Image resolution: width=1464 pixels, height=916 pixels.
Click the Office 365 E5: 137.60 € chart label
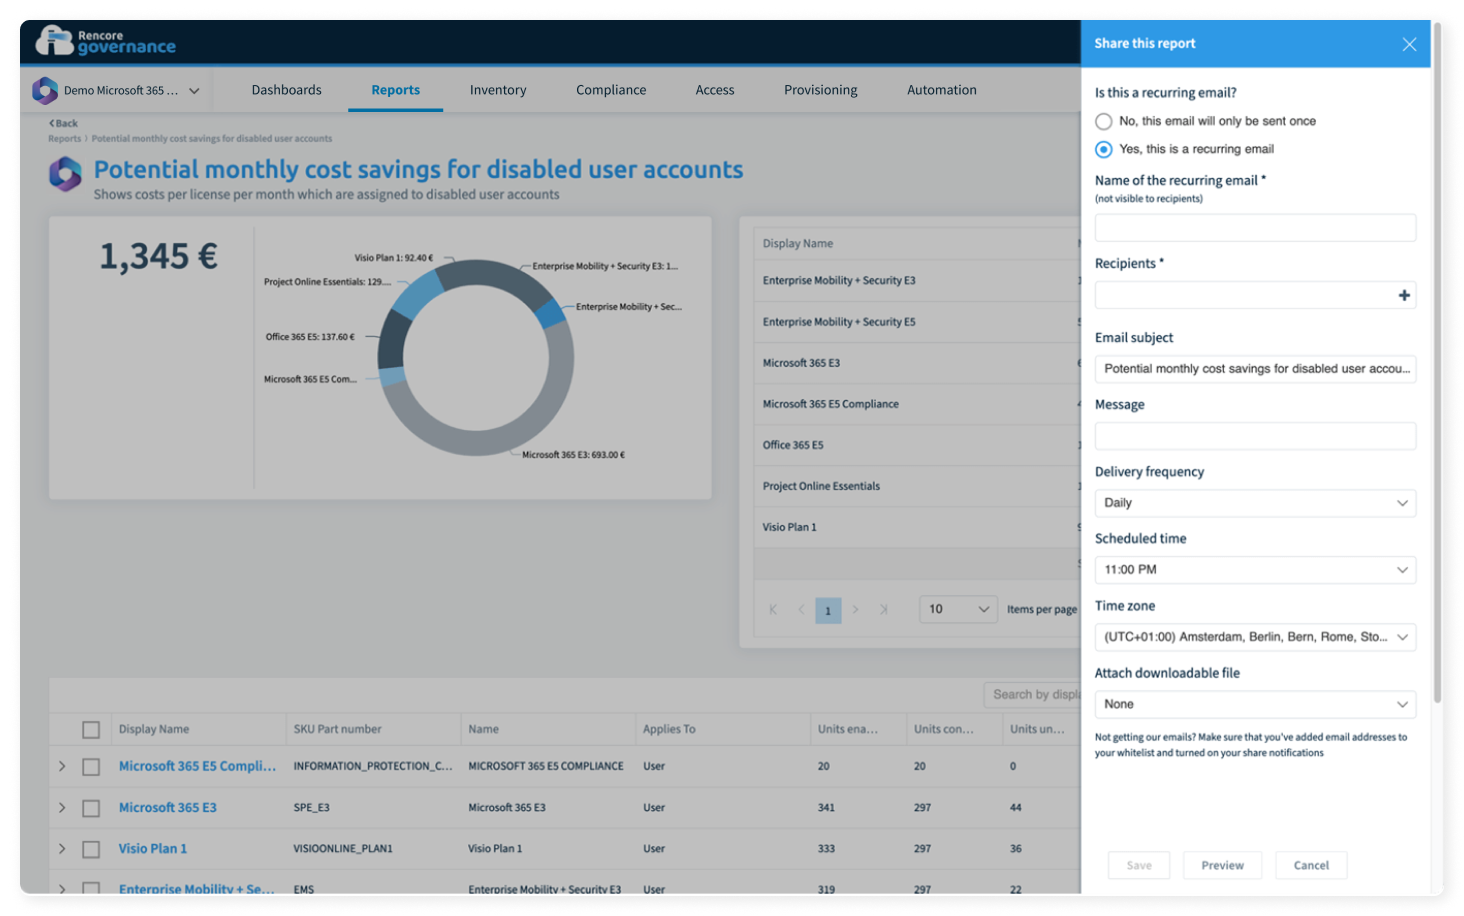point(310,337)
